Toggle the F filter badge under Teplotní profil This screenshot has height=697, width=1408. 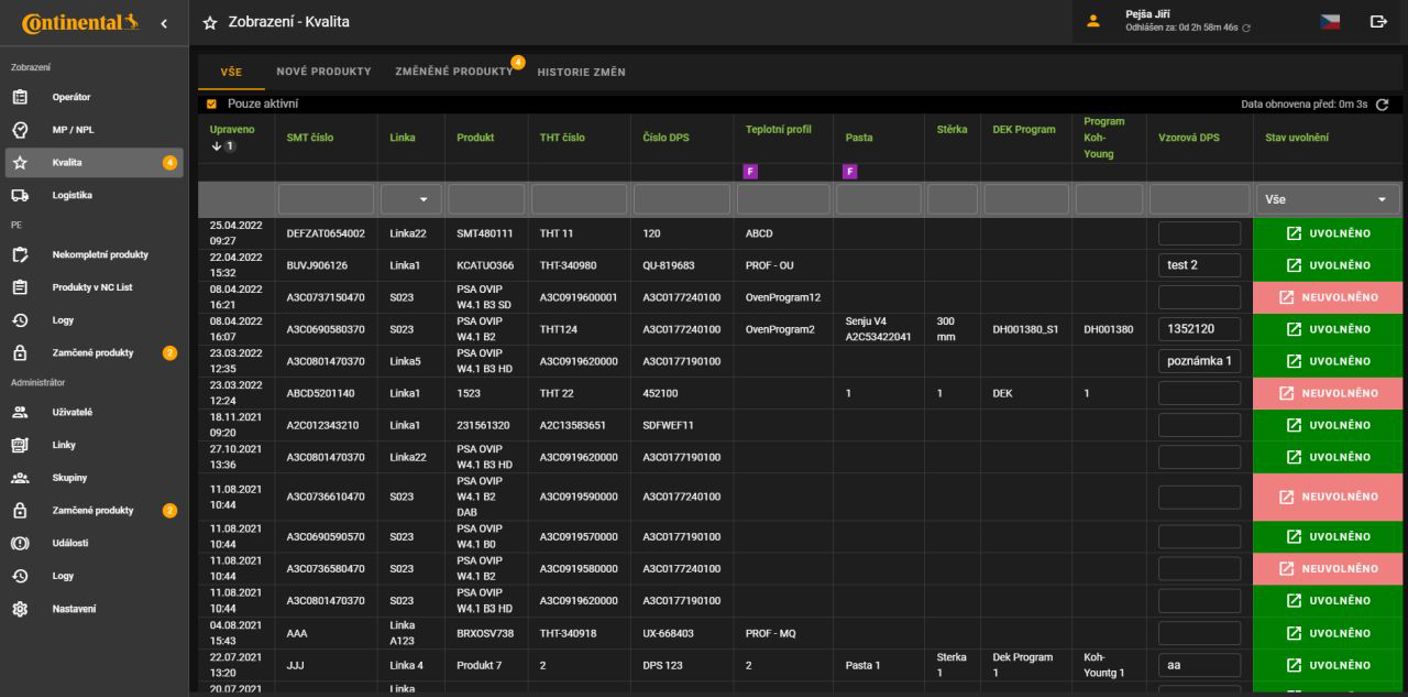click(x=750, y=172)
